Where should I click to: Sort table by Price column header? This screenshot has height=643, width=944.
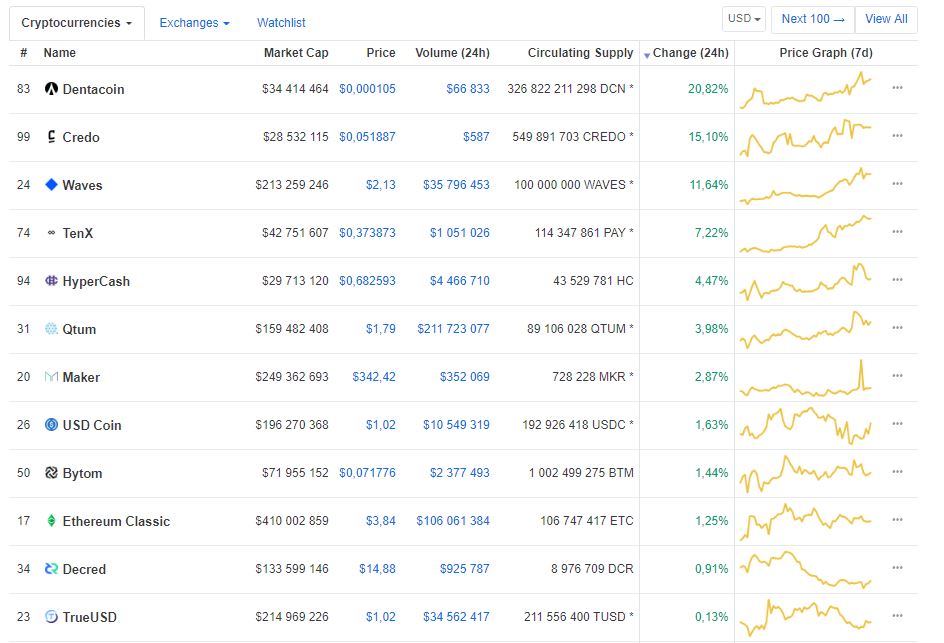point(381,53)
